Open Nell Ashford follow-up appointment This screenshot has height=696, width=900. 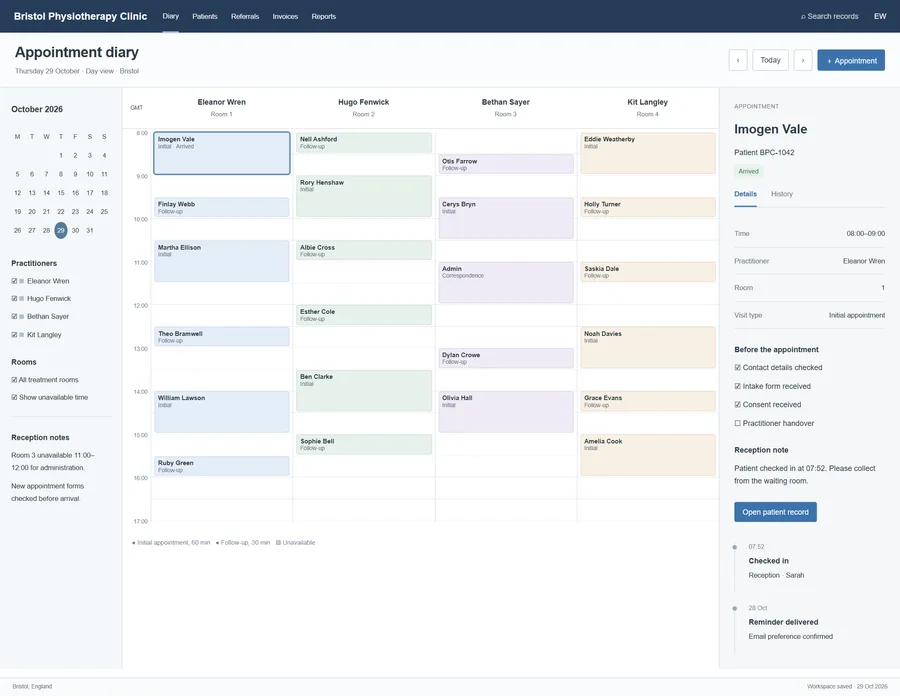[364, 143]
